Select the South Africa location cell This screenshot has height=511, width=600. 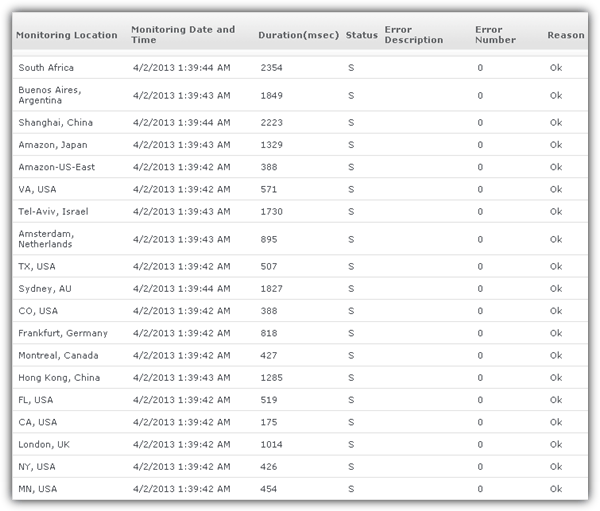pos(46,68)
